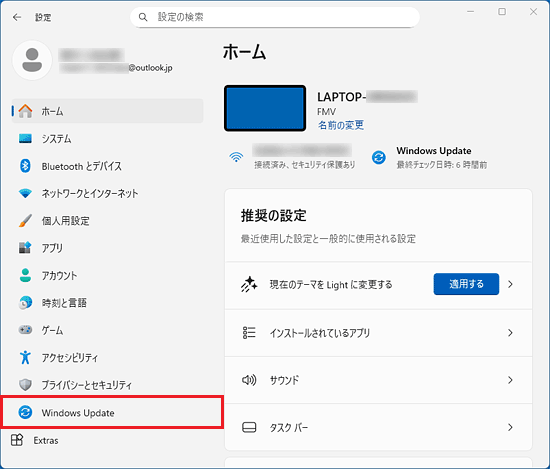550x469 pixels.
Task: Select Windows Update label in sidebar
Action: point(78,413)
